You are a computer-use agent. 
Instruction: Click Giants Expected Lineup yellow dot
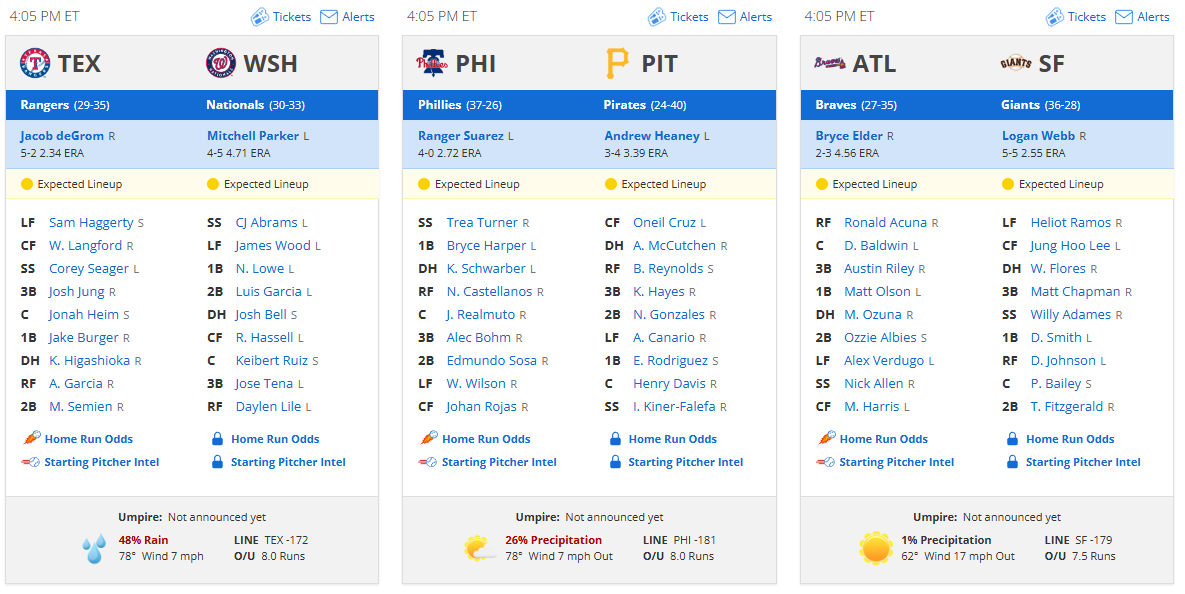click(1007, 184)
